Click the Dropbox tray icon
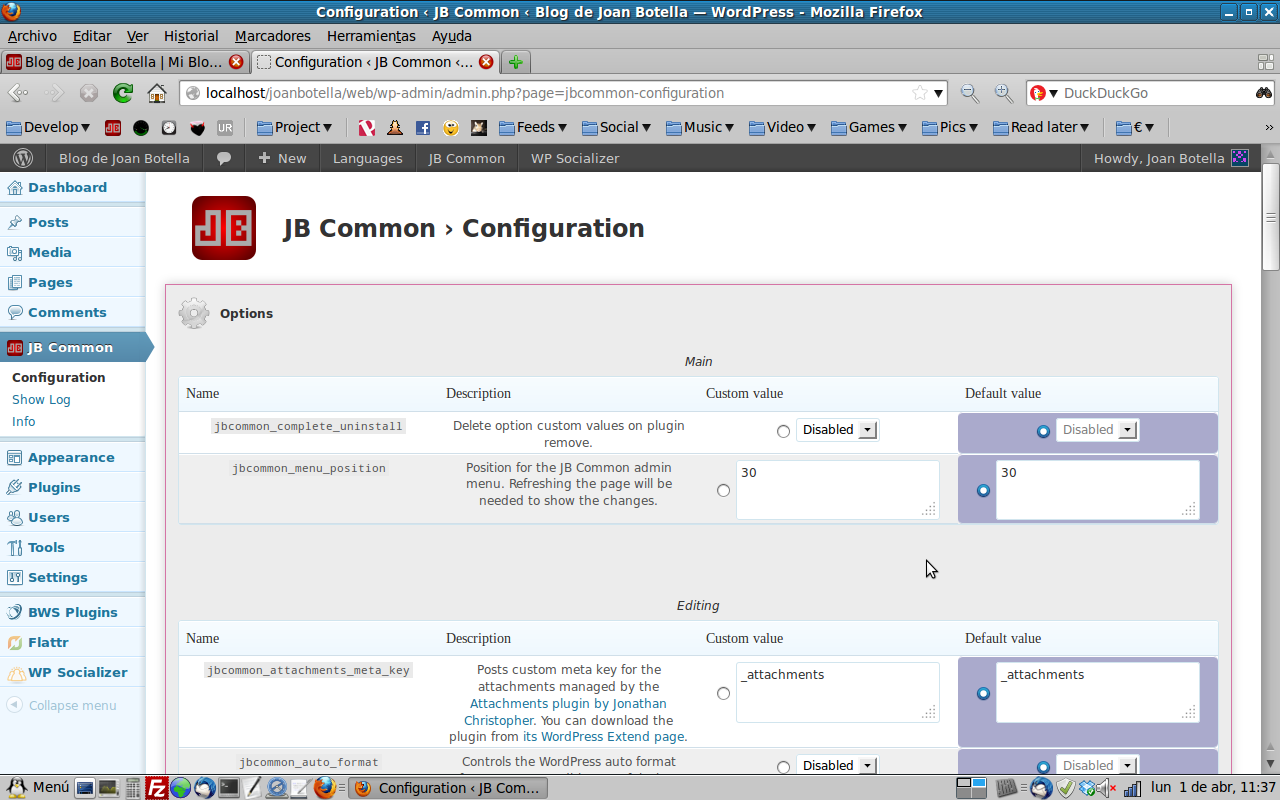1280x800 pixels. tap(1086, 788)
